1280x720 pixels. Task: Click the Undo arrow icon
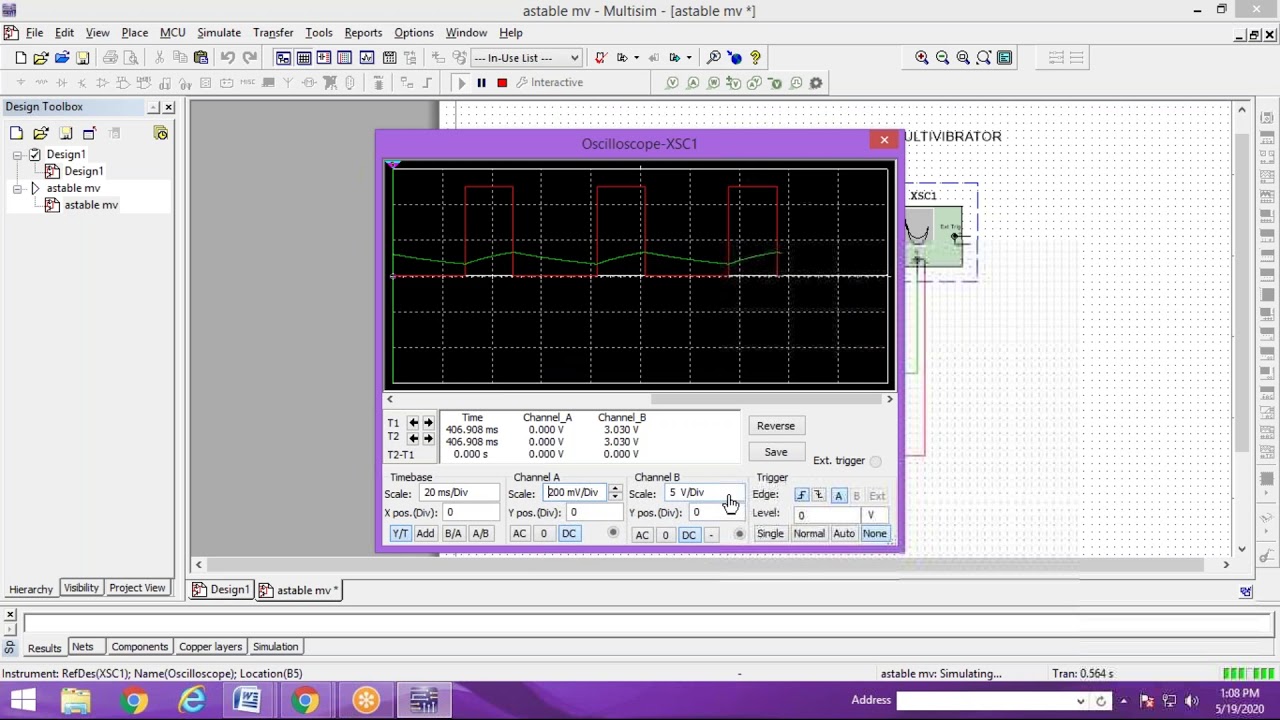[228, 58]
